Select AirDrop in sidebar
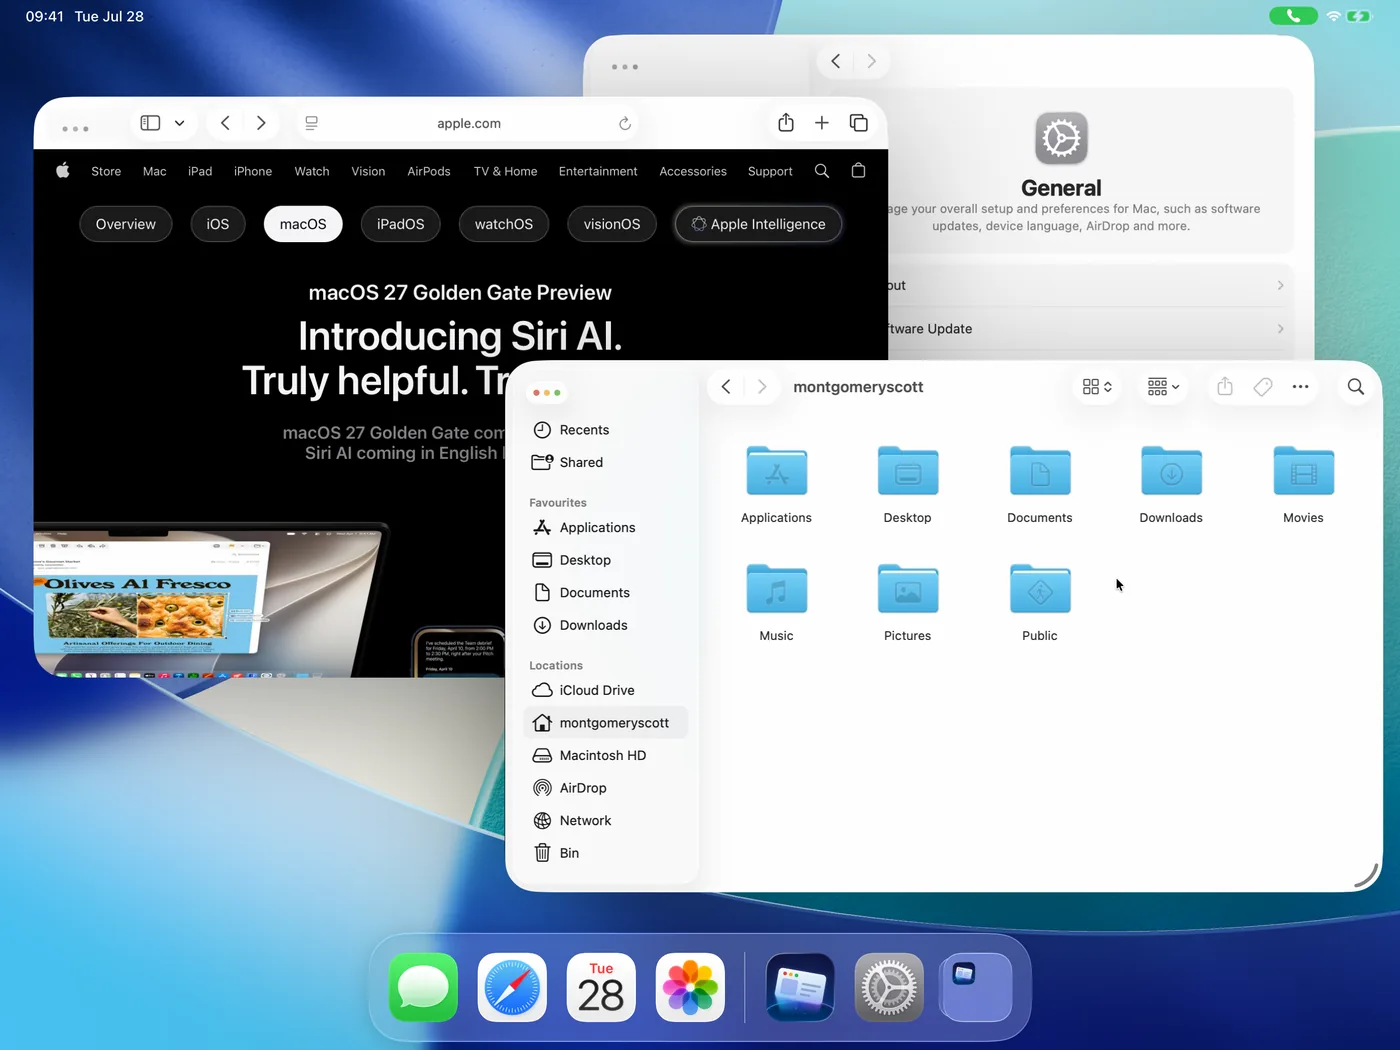 606,788
